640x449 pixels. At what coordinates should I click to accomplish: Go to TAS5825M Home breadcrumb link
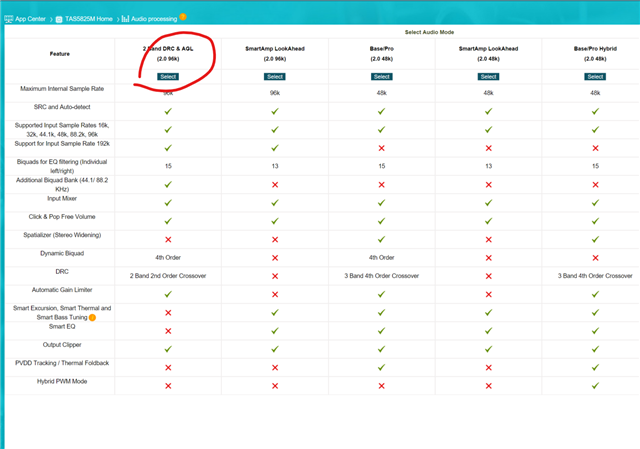(x=89, y=19)
